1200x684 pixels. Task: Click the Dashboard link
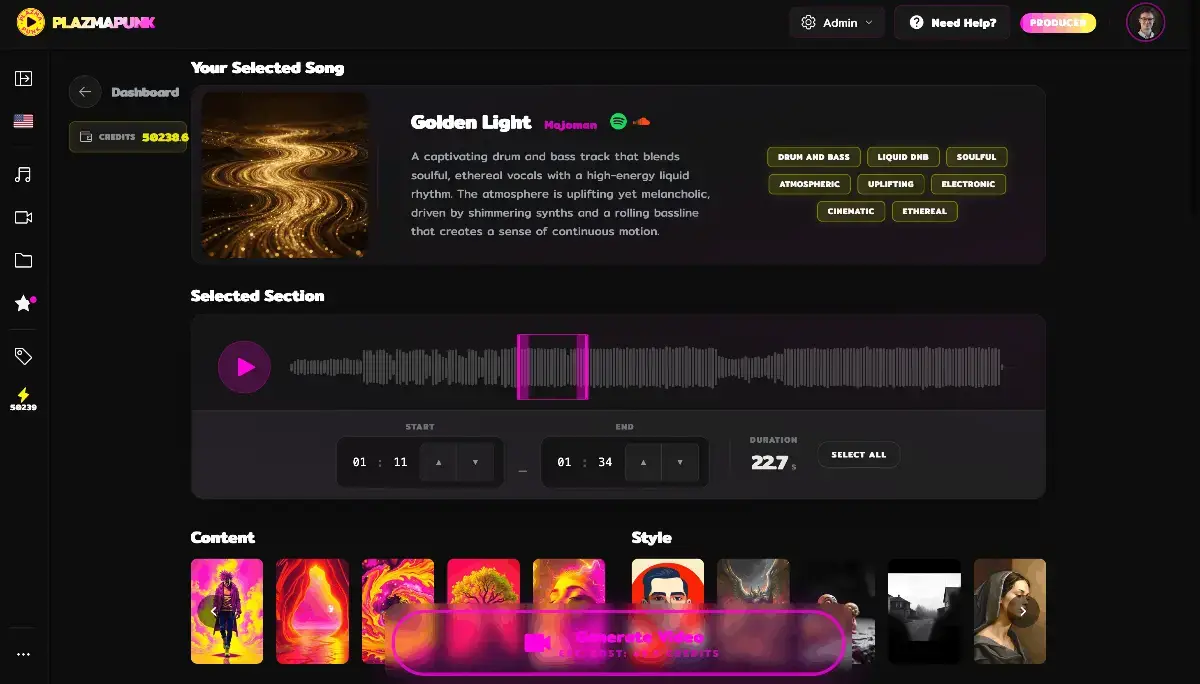(145, 92)
